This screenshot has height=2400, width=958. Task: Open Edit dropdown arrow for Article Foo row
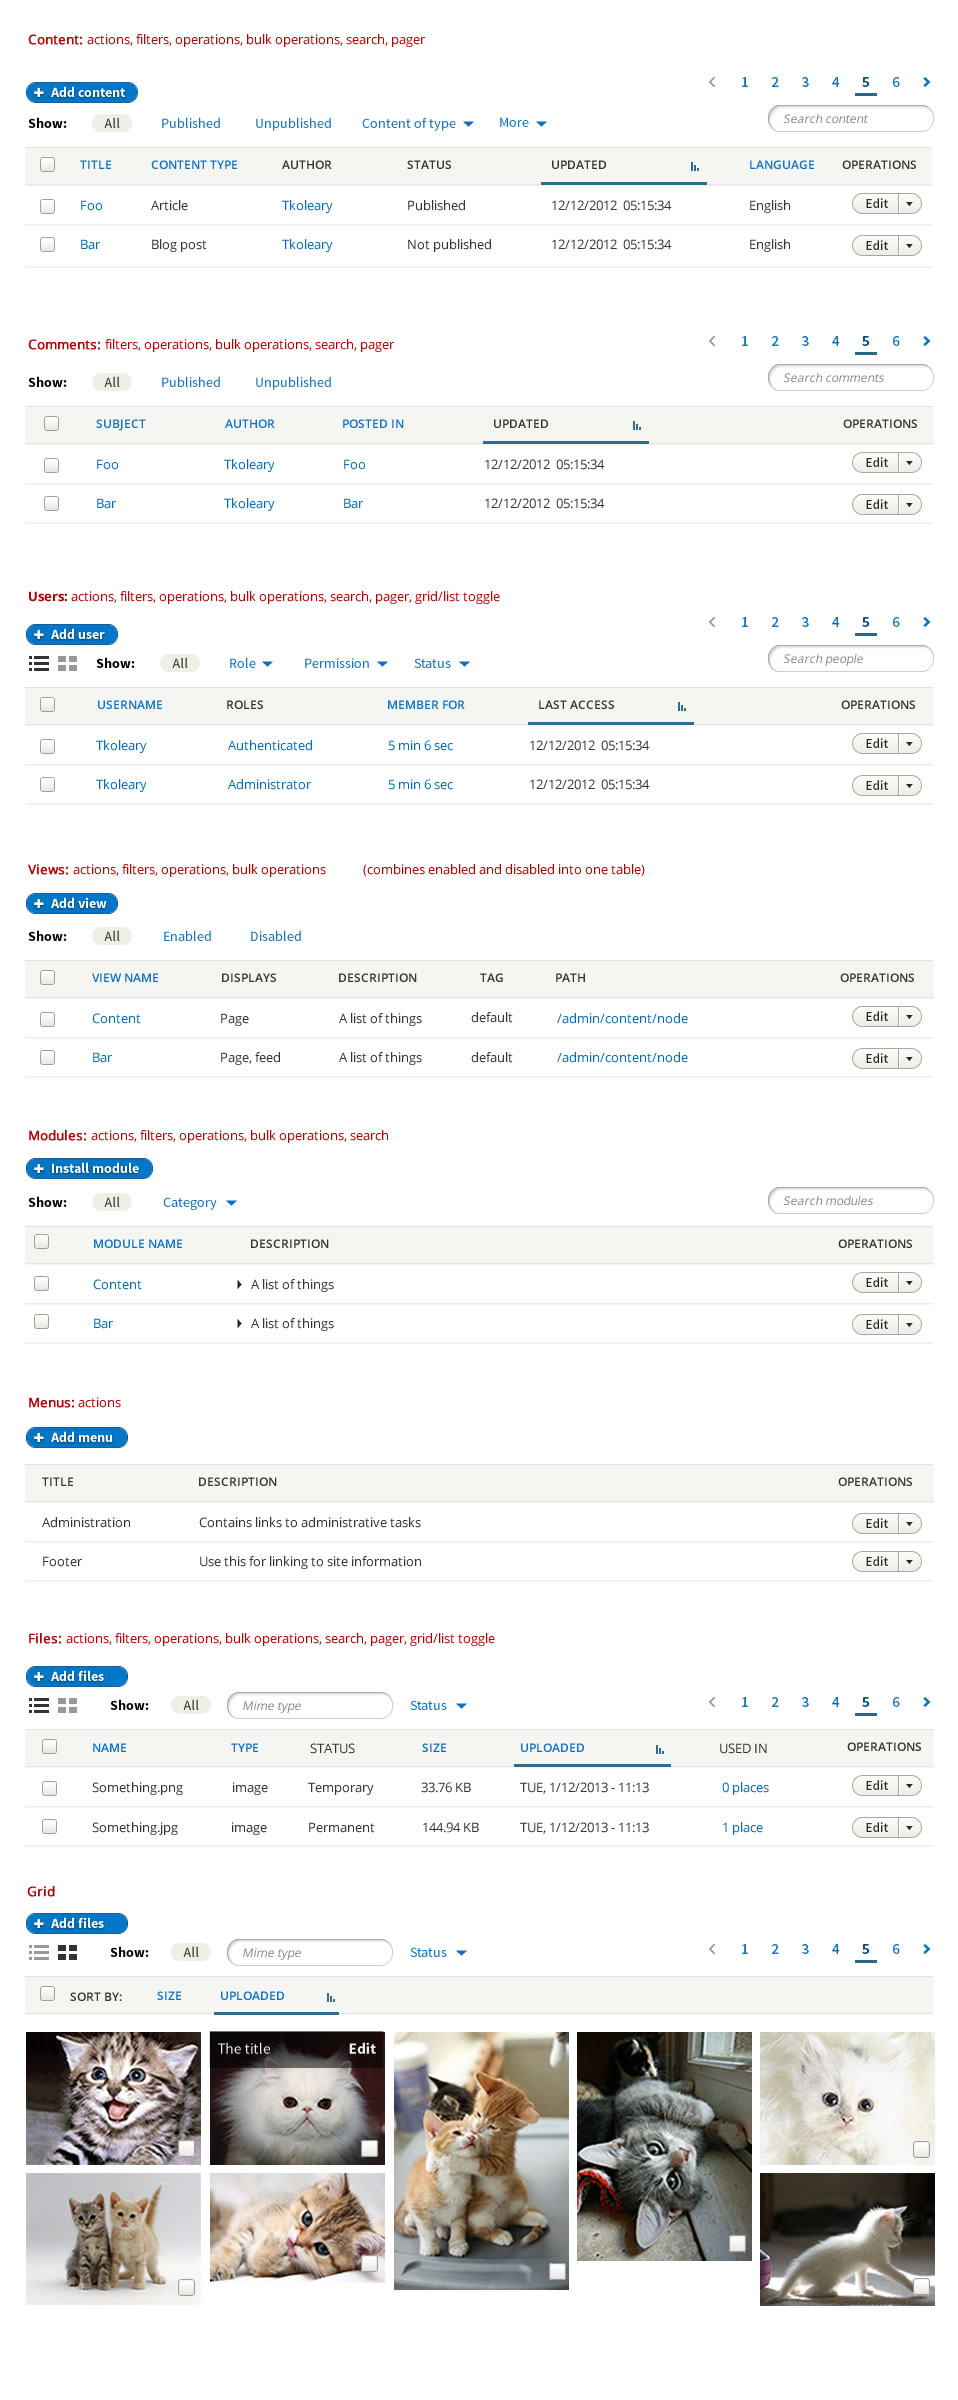[909, 204]
